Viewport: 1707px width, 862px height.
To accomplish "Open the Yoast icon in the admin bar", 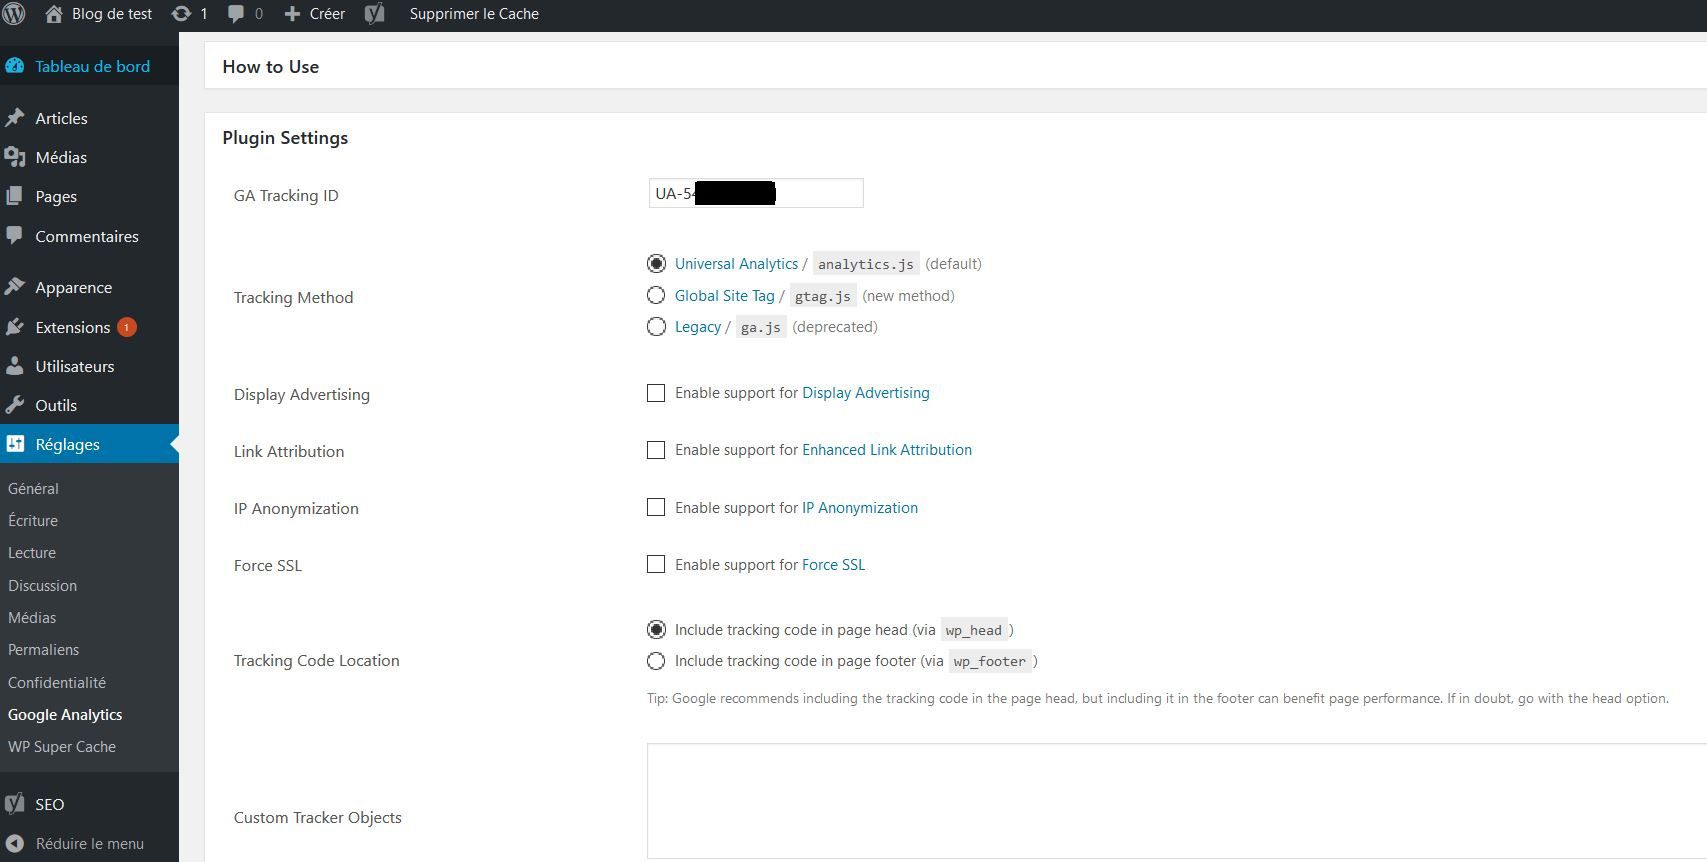I will pos(375,14).
